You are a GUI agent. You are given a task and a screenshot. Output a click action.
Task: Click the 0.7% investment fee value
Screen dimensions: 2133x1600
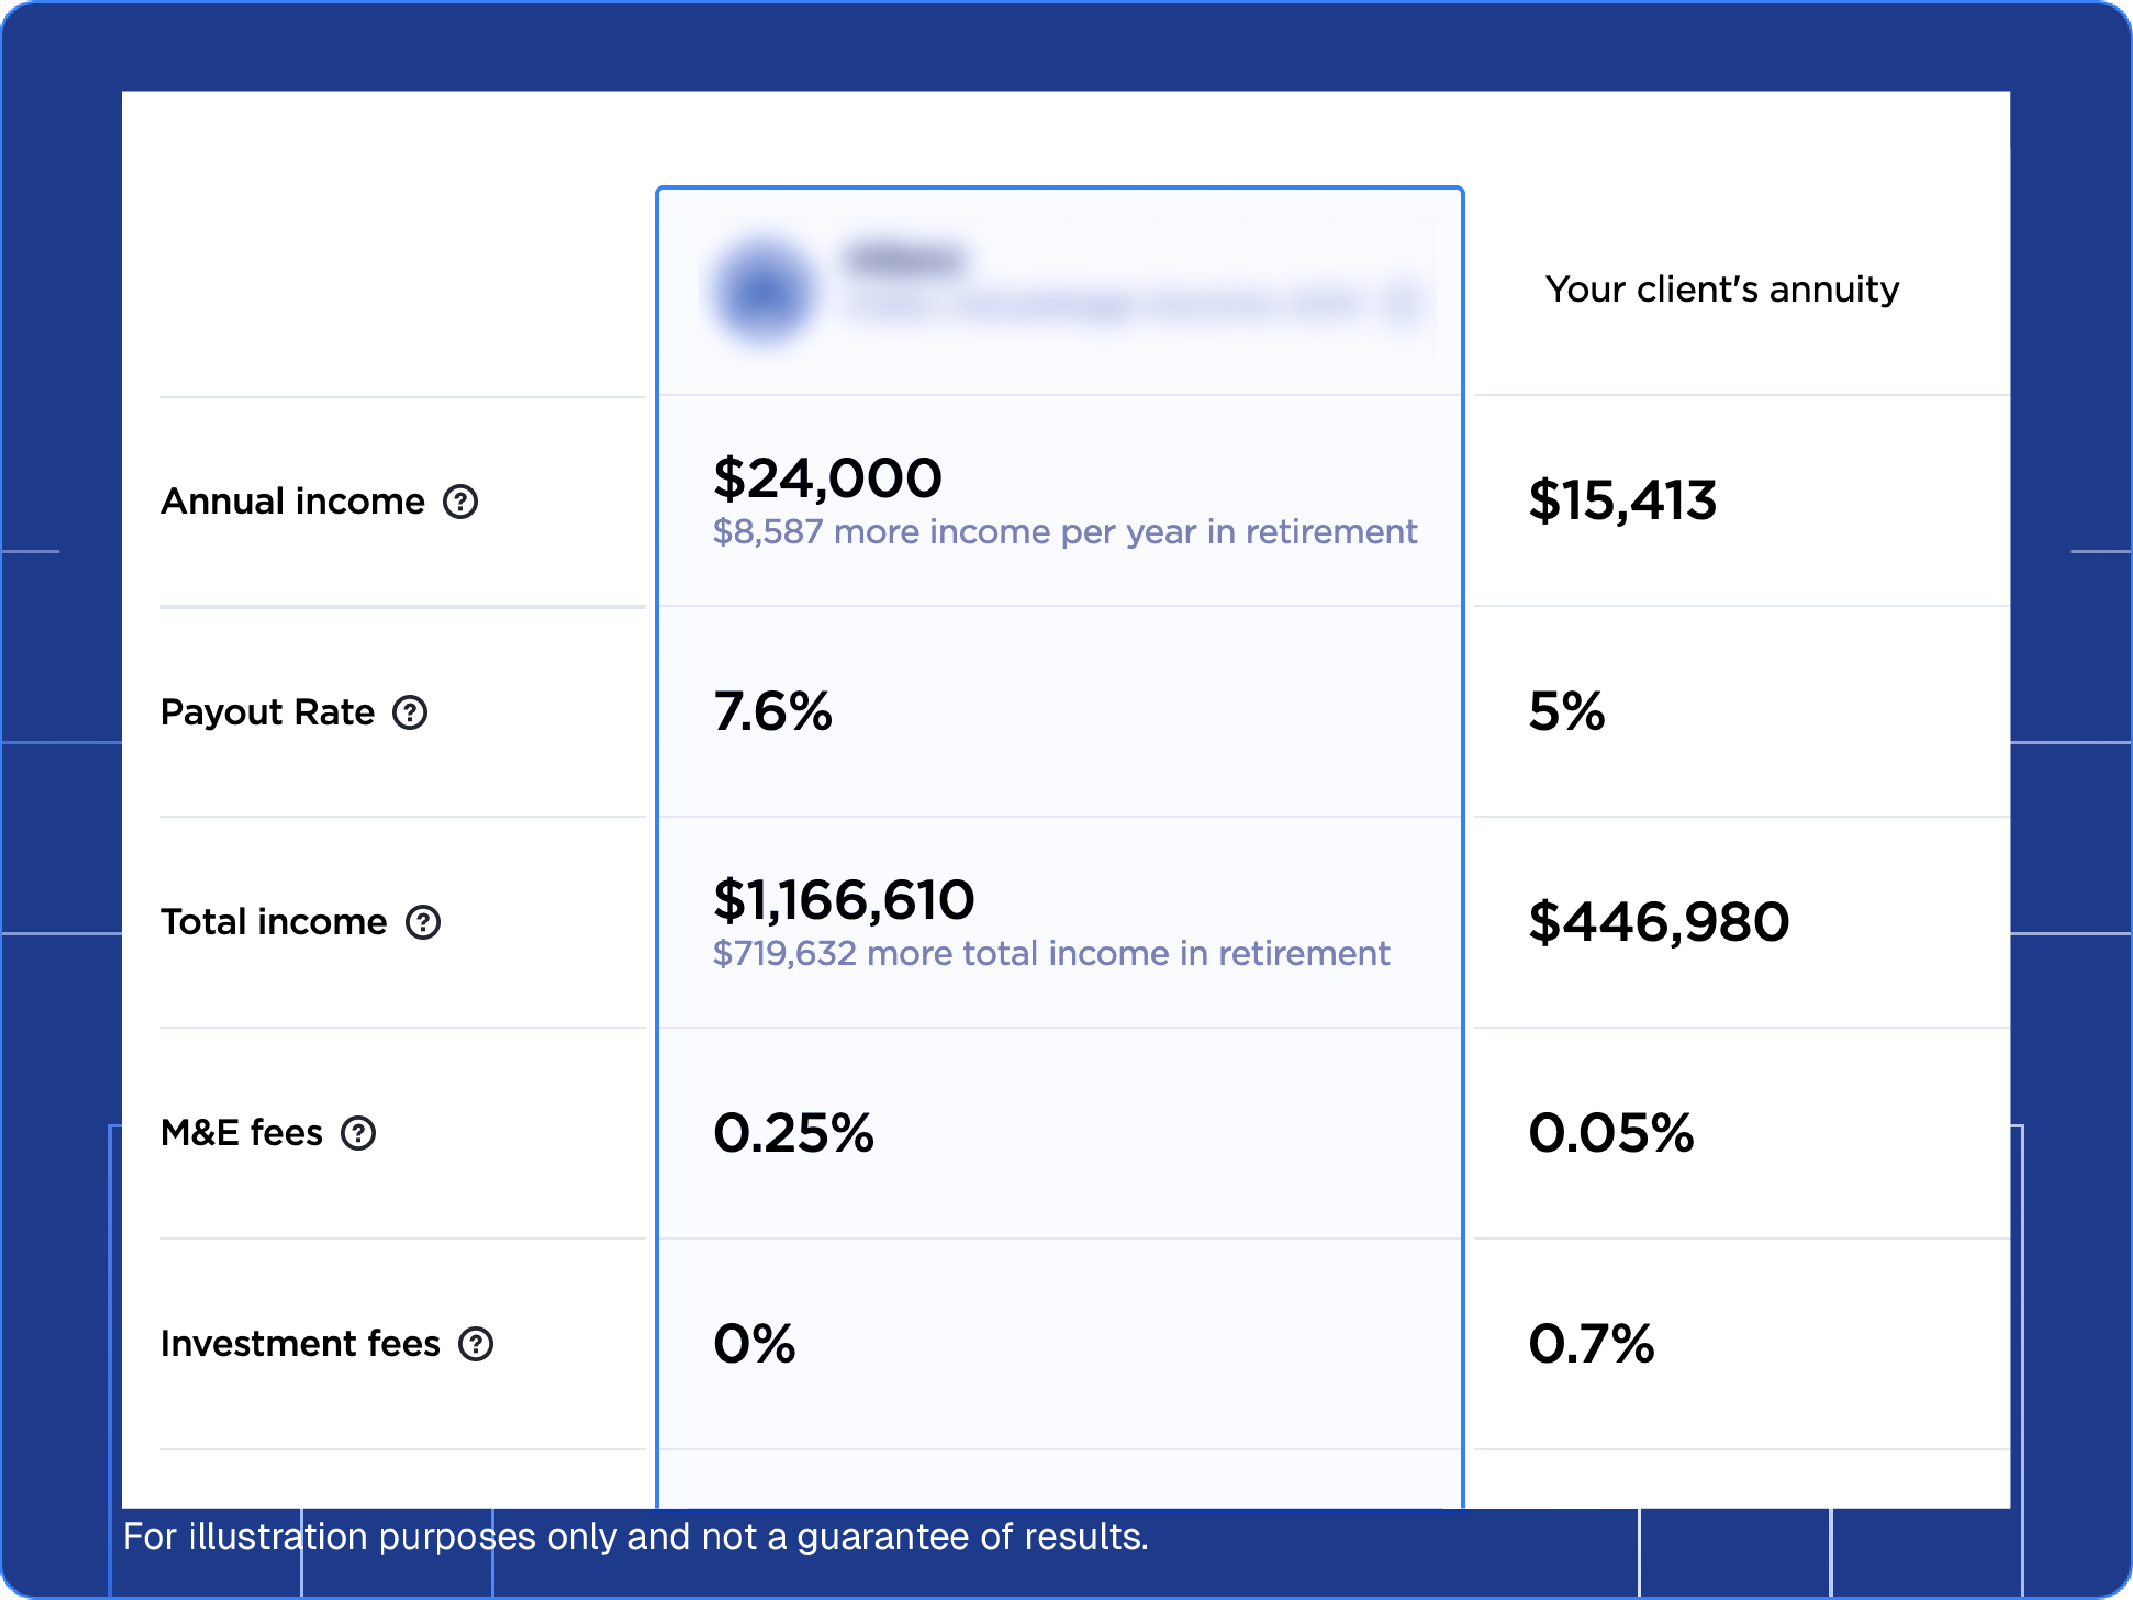click(1592, 1344)
